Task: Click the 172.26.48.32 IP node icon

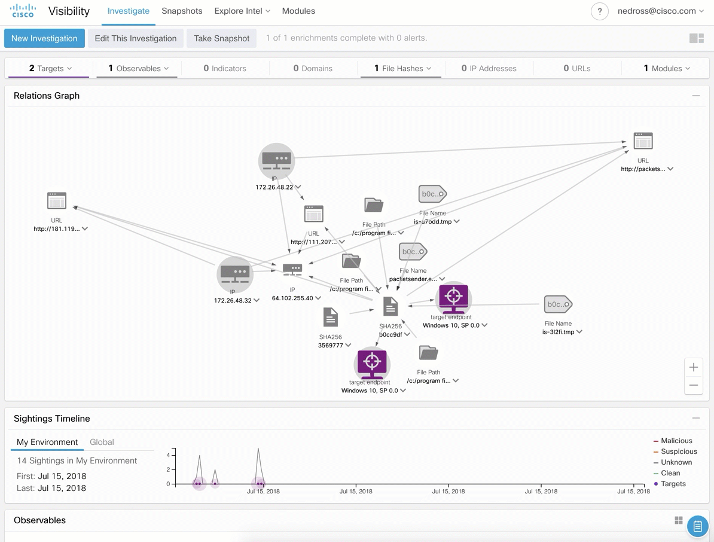Action: click(x=235, y=273)
